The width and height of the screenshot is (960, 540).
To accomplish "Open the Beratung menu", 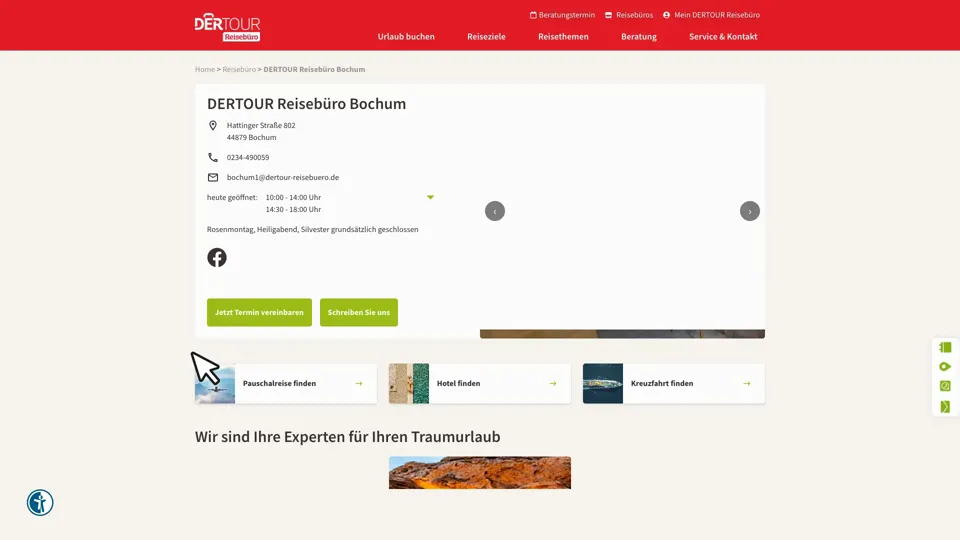I will pyautogui.click(x=639, y=37).
